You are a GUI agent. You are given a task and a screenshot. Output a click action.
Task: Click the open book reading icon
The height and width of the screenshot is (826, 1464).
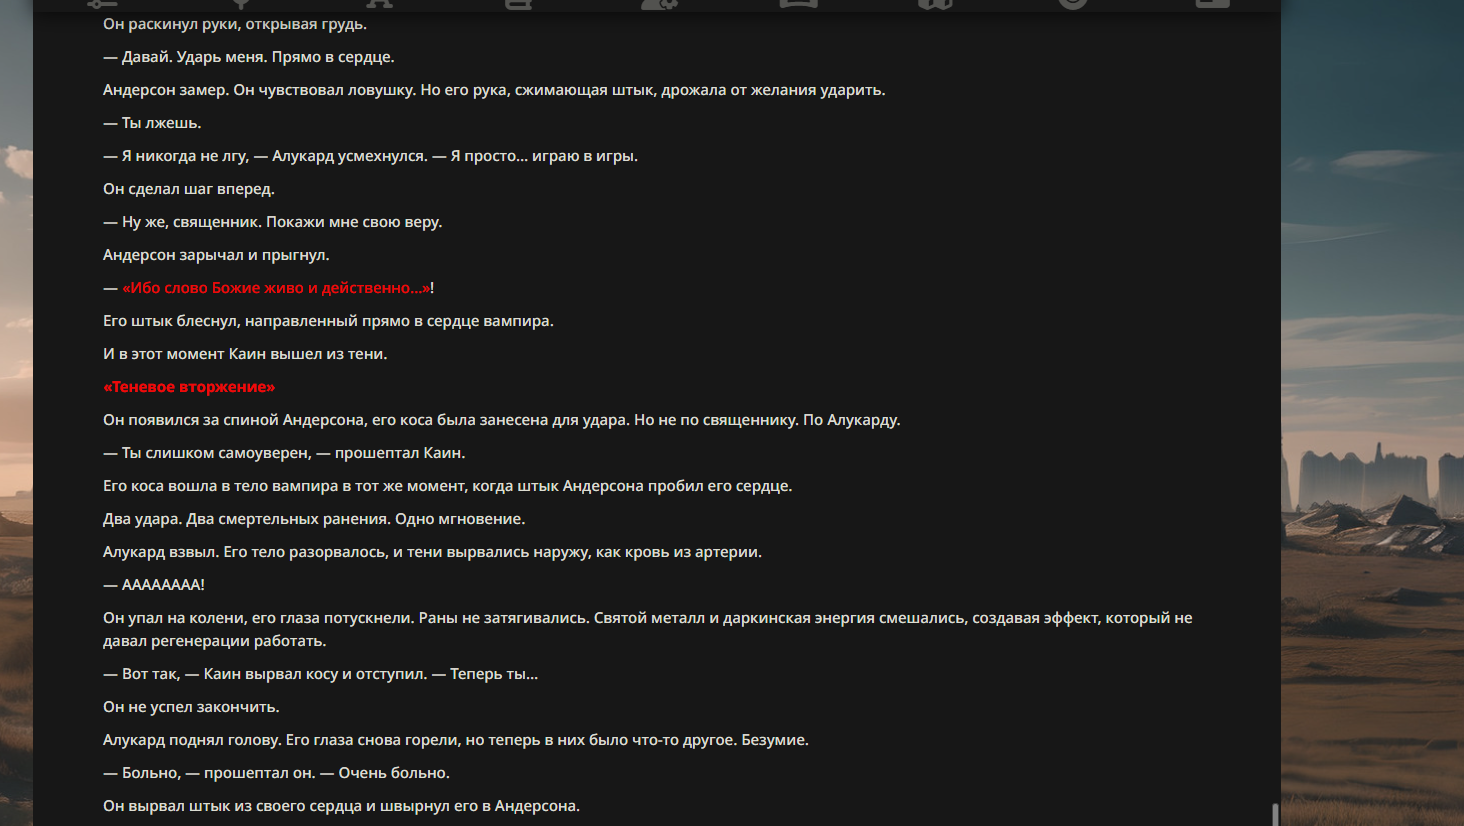(798, 4)
